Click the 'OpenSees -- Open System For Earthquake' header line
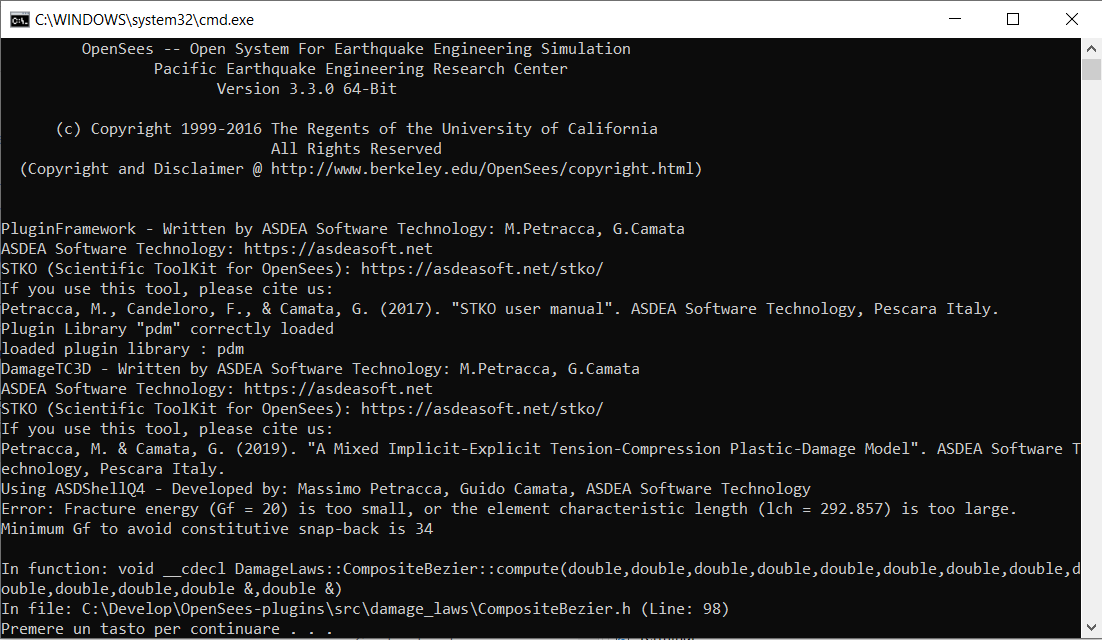 356,48
